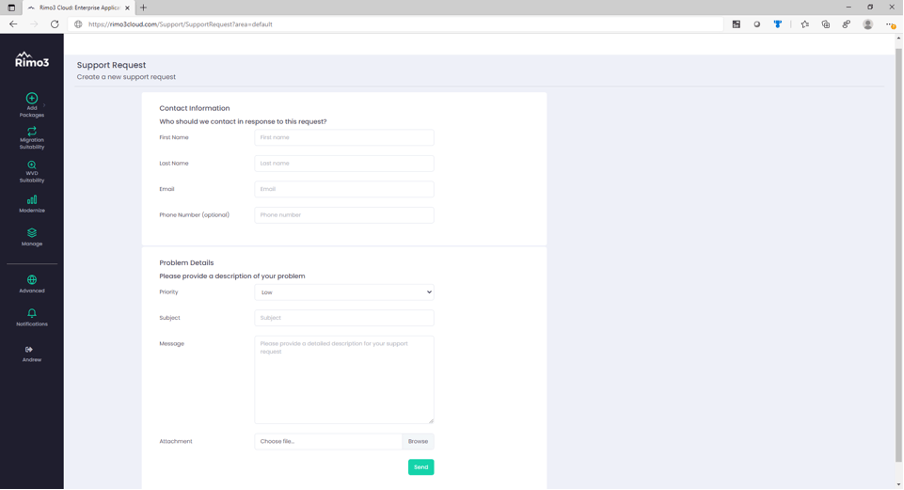904x490 pixels.
Task: Open Add Packages in the sidebar
Action: pyautogui.click(x=32, y=99)
